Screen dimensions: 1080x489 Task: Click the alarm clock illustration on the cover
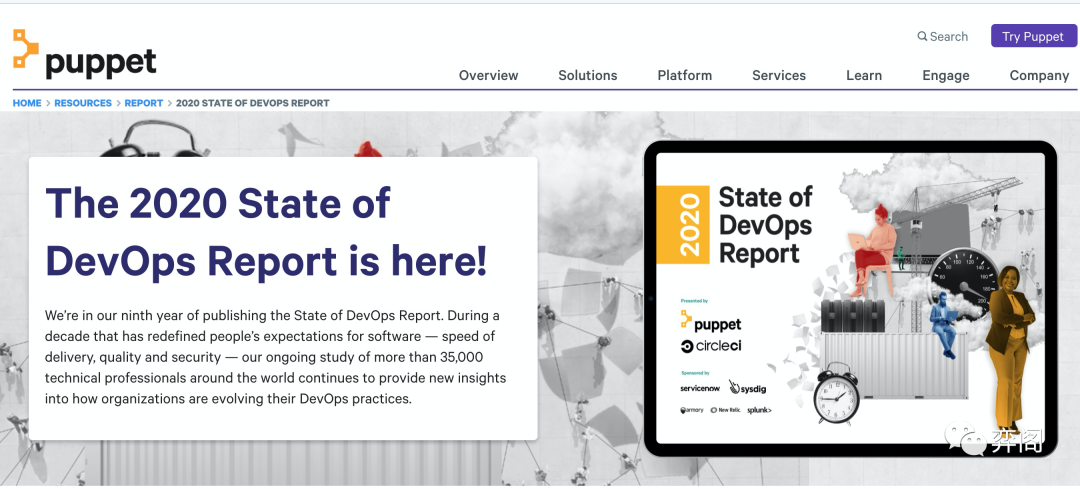tap(837, 394)
